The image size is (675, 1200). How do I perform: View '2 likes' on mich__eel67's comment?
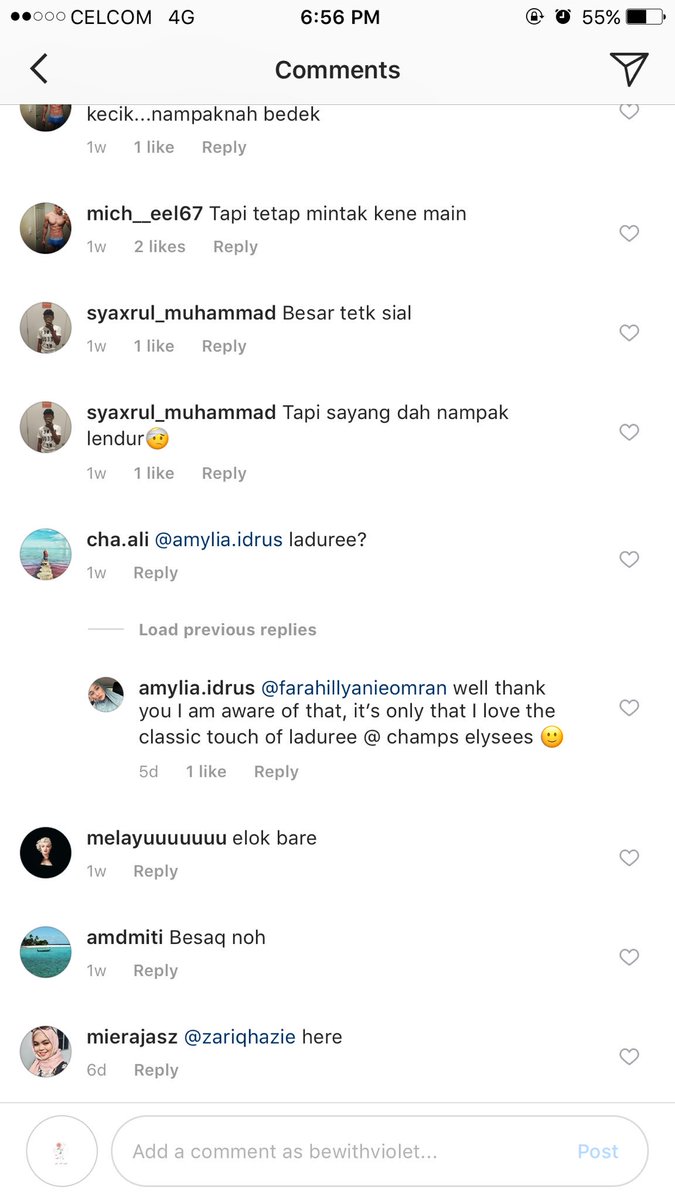(x=160, y=247)
